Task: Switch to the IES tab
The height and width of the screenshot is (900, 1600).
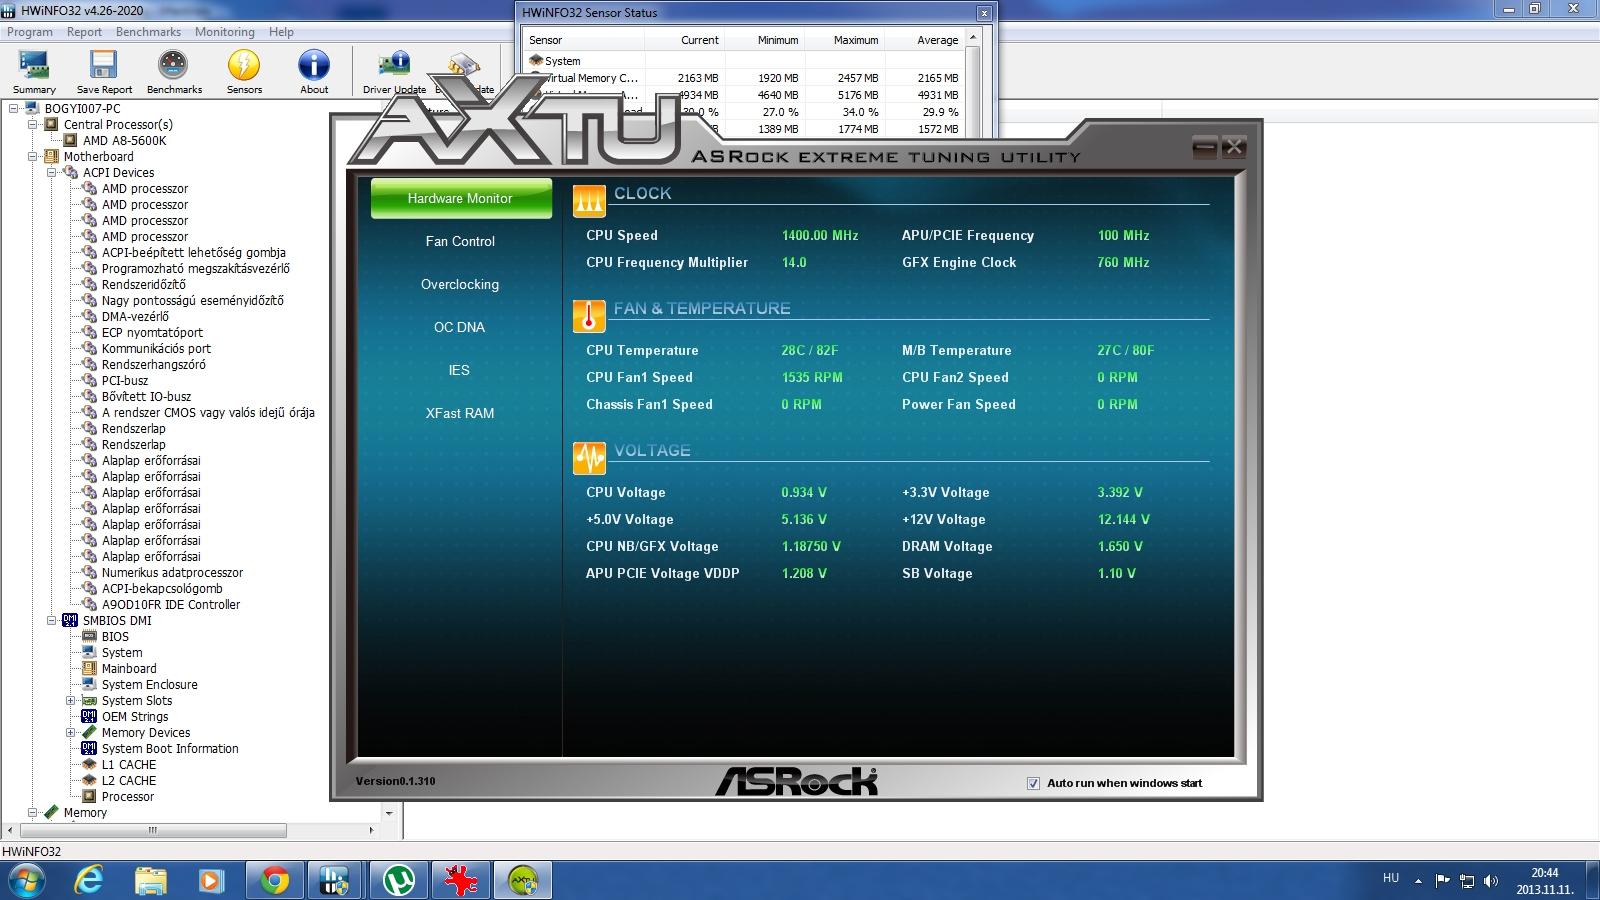Action: (x=460, y=370)
